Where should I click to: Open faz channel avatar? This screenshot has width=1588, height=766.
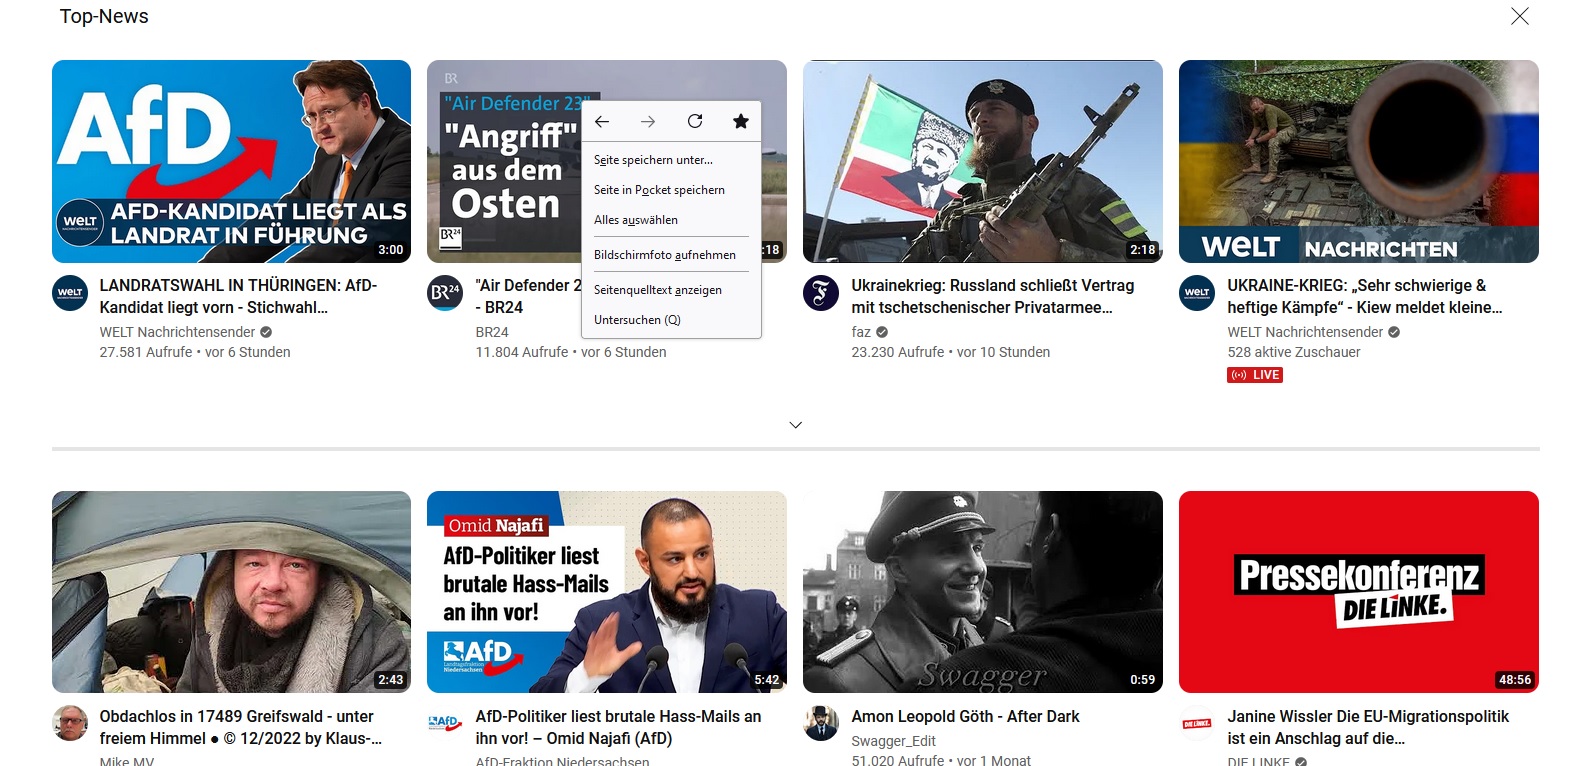[x=821, y=293]
